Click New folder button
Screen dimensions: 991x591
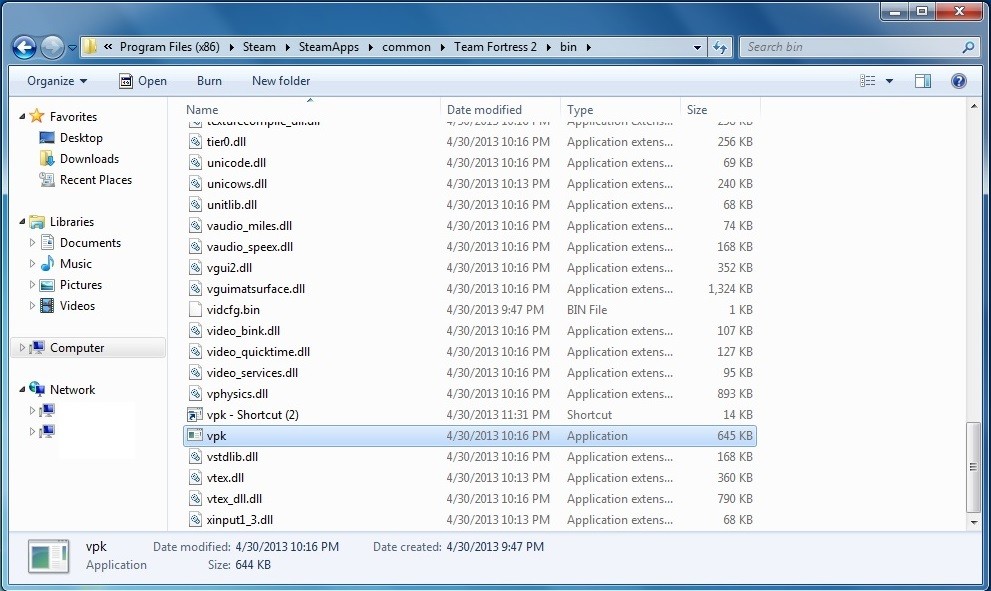click(281, 81)
